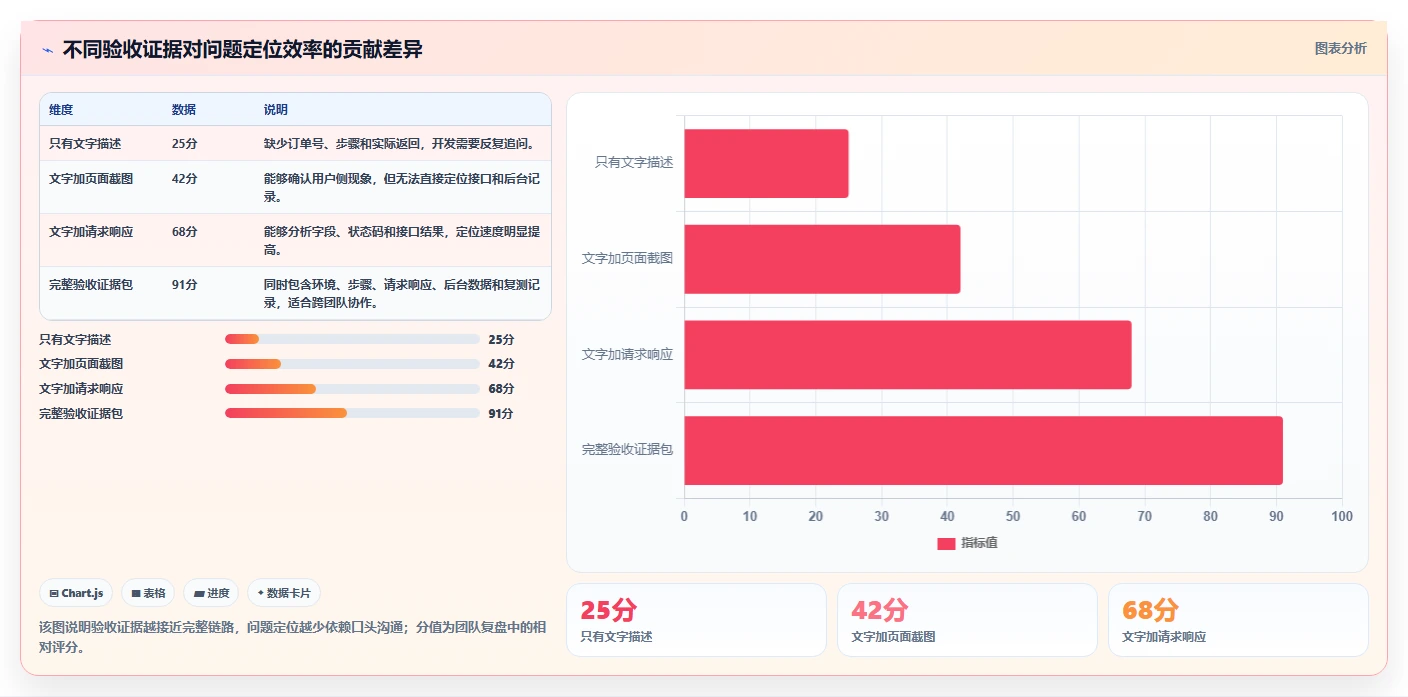The width and height of the screenshot is (1408, 697).
Task: Click the chart bar for 只有文字描述
Action: [x=766, y=163]
